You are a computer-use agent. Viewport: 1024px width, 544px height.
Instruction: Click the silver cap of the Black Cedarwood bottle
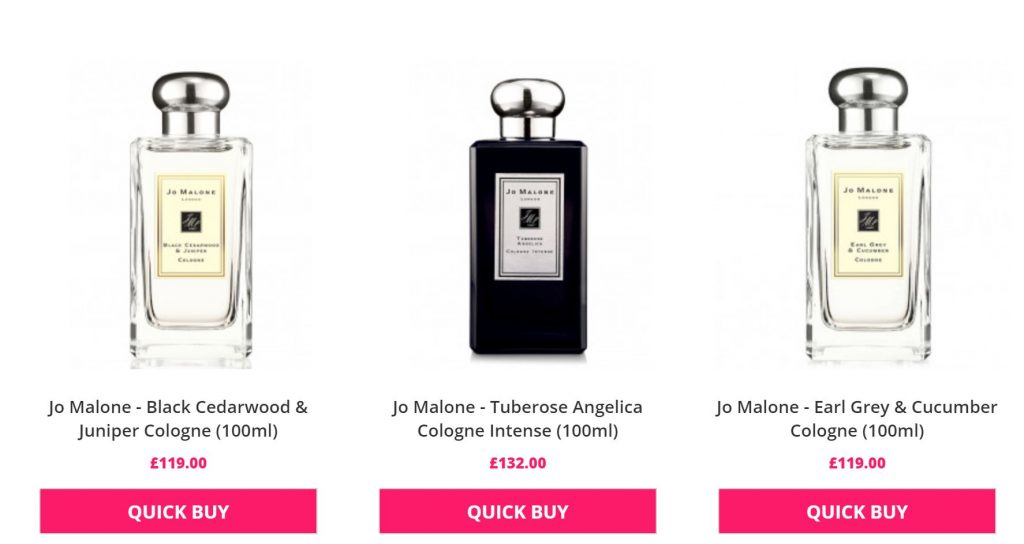click(191, 103)
